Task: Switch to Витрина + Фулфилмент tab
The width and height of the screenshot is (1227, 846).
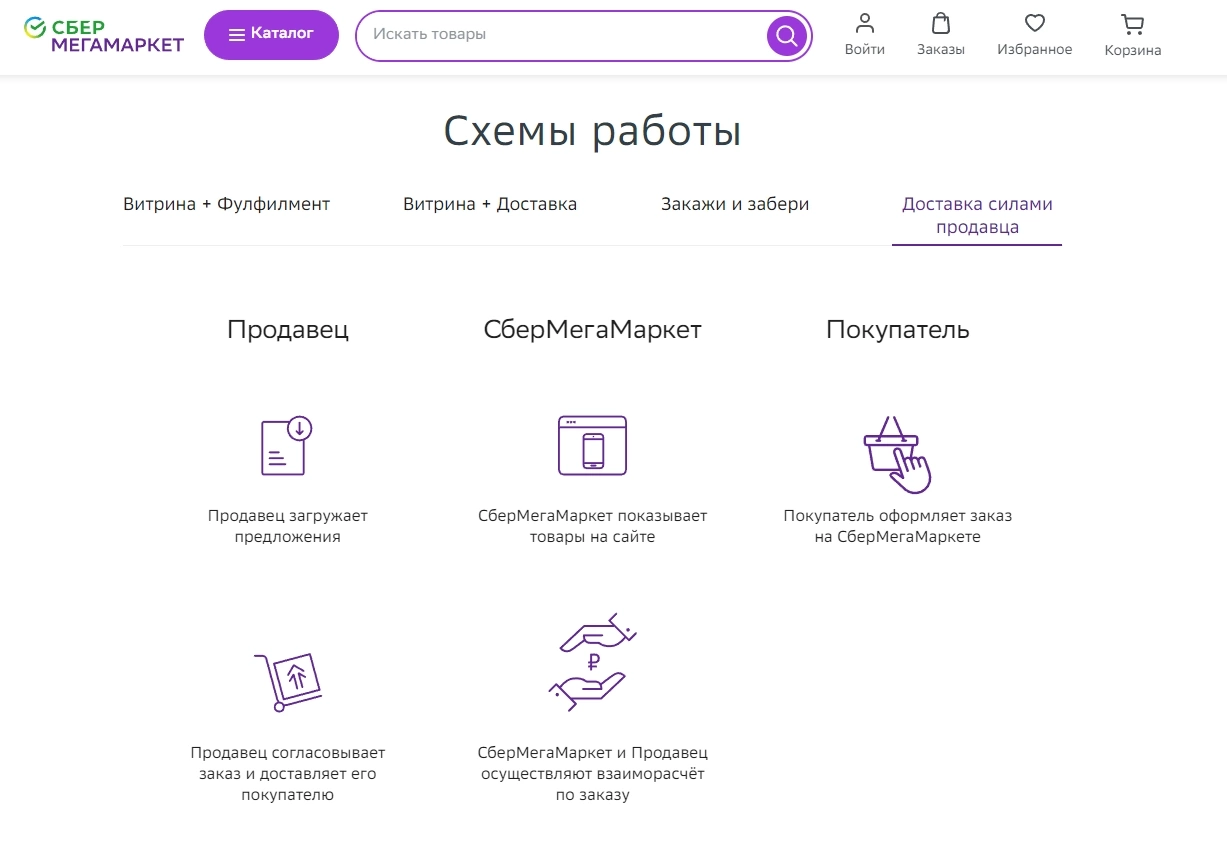Action: click(226, 204)
